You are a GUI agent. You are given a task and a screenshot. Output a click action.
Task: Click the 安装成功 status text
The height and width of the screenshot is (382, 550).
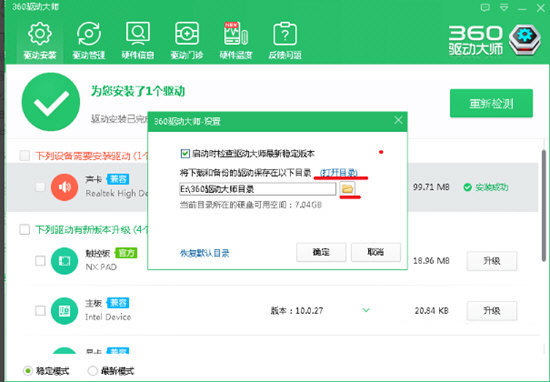point(491,187)
